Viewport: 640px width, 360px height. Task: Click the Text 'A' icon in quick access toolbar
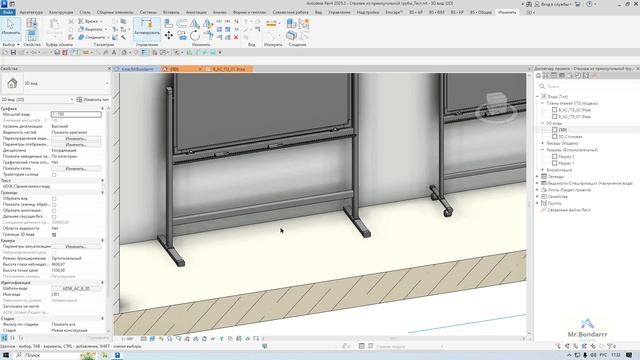tap(114, 52)
